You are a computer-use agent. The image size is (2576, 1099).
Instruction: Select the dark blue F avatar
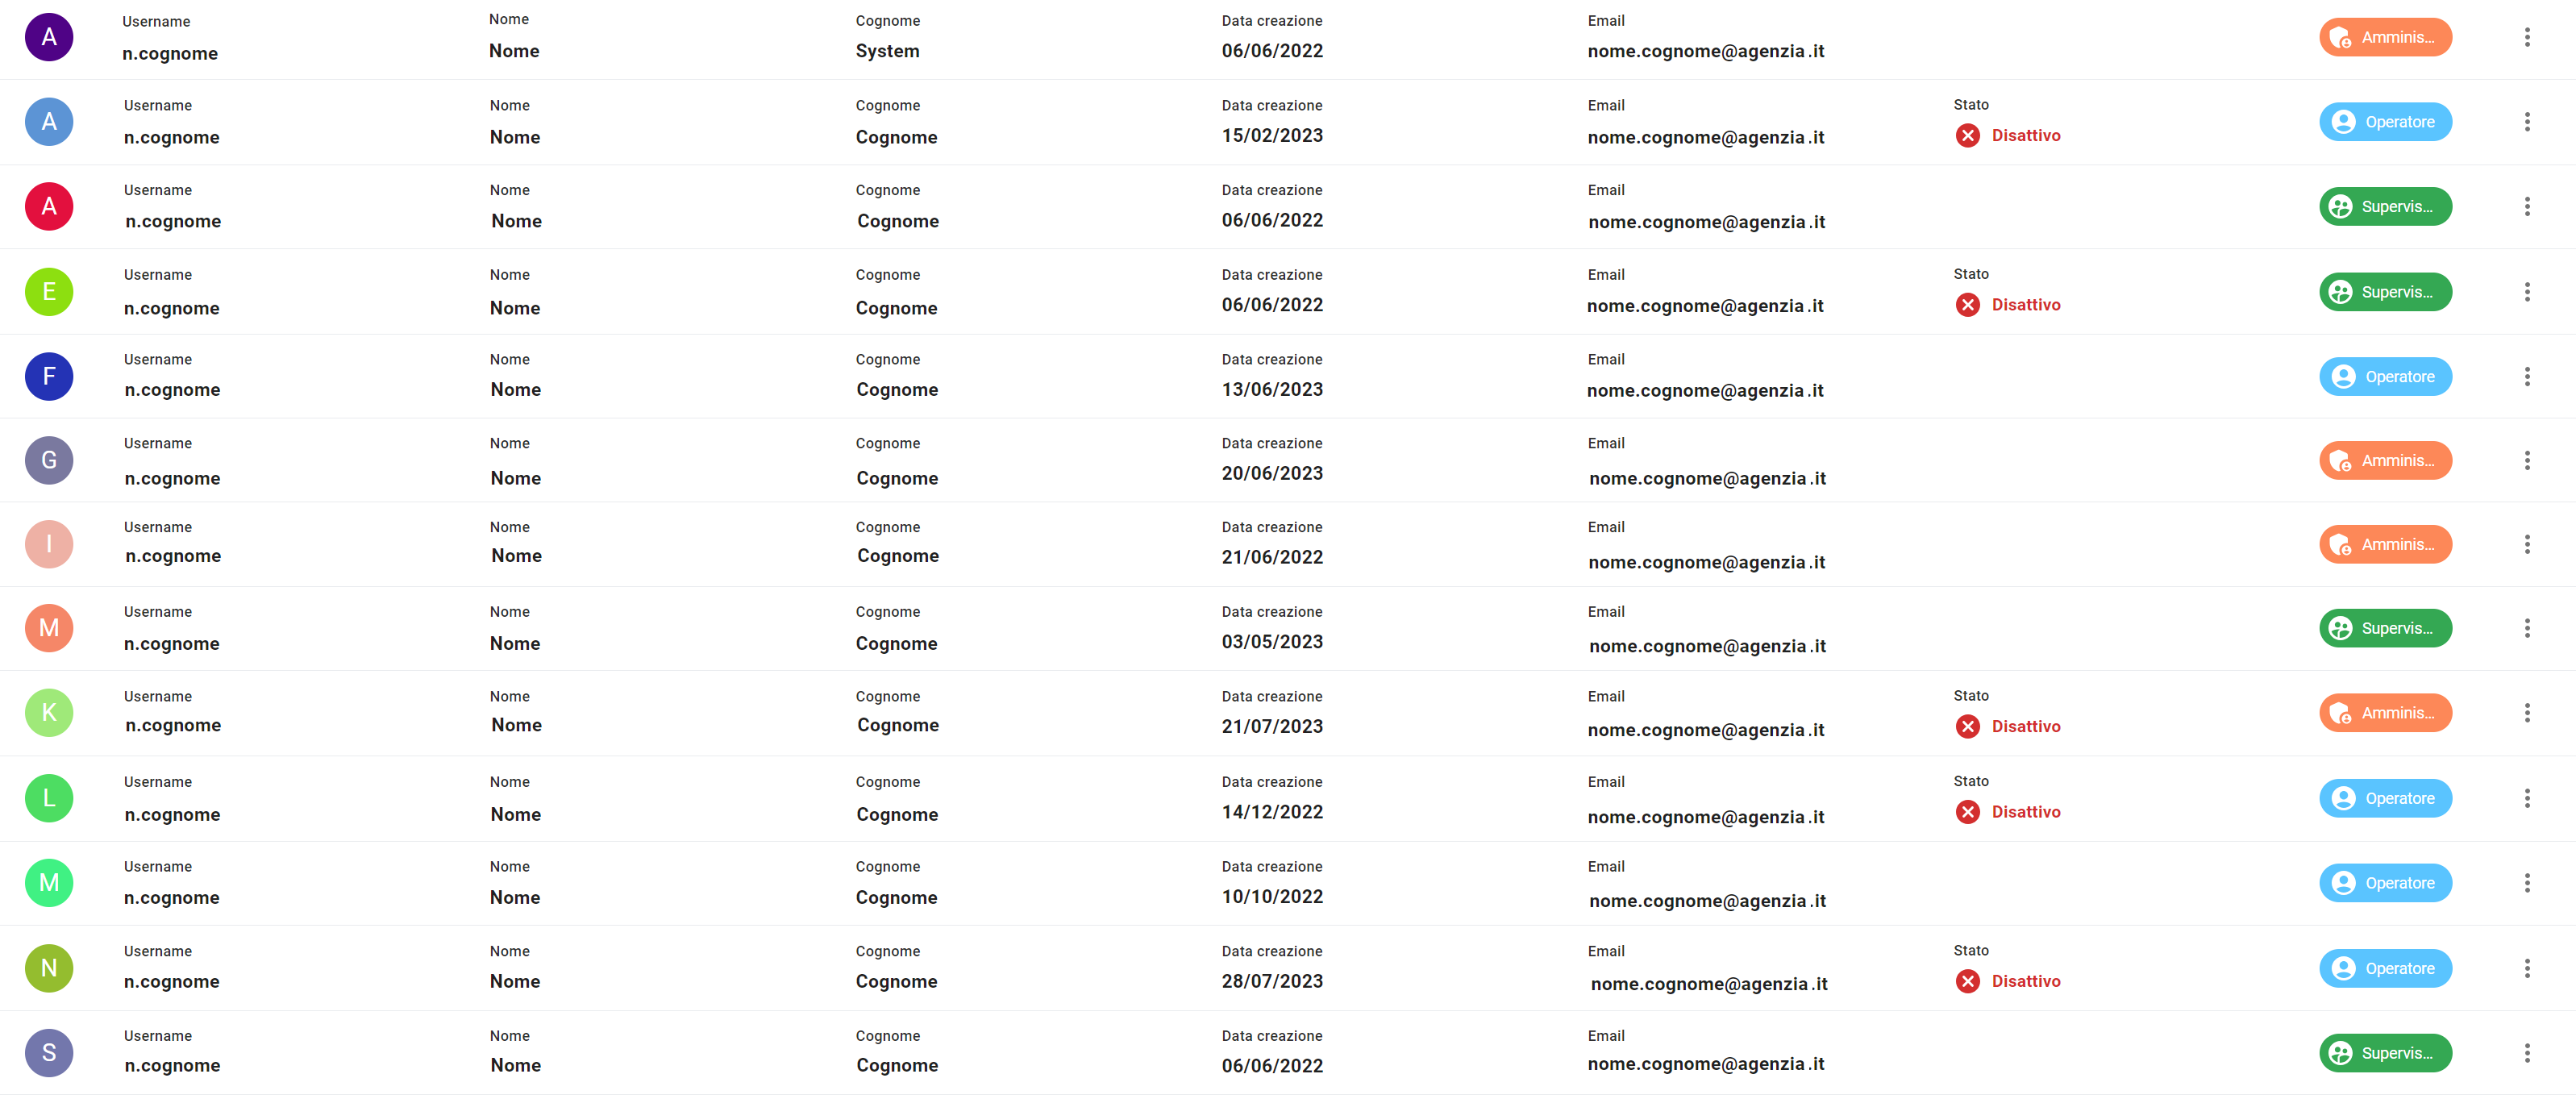tap(49, 377)
